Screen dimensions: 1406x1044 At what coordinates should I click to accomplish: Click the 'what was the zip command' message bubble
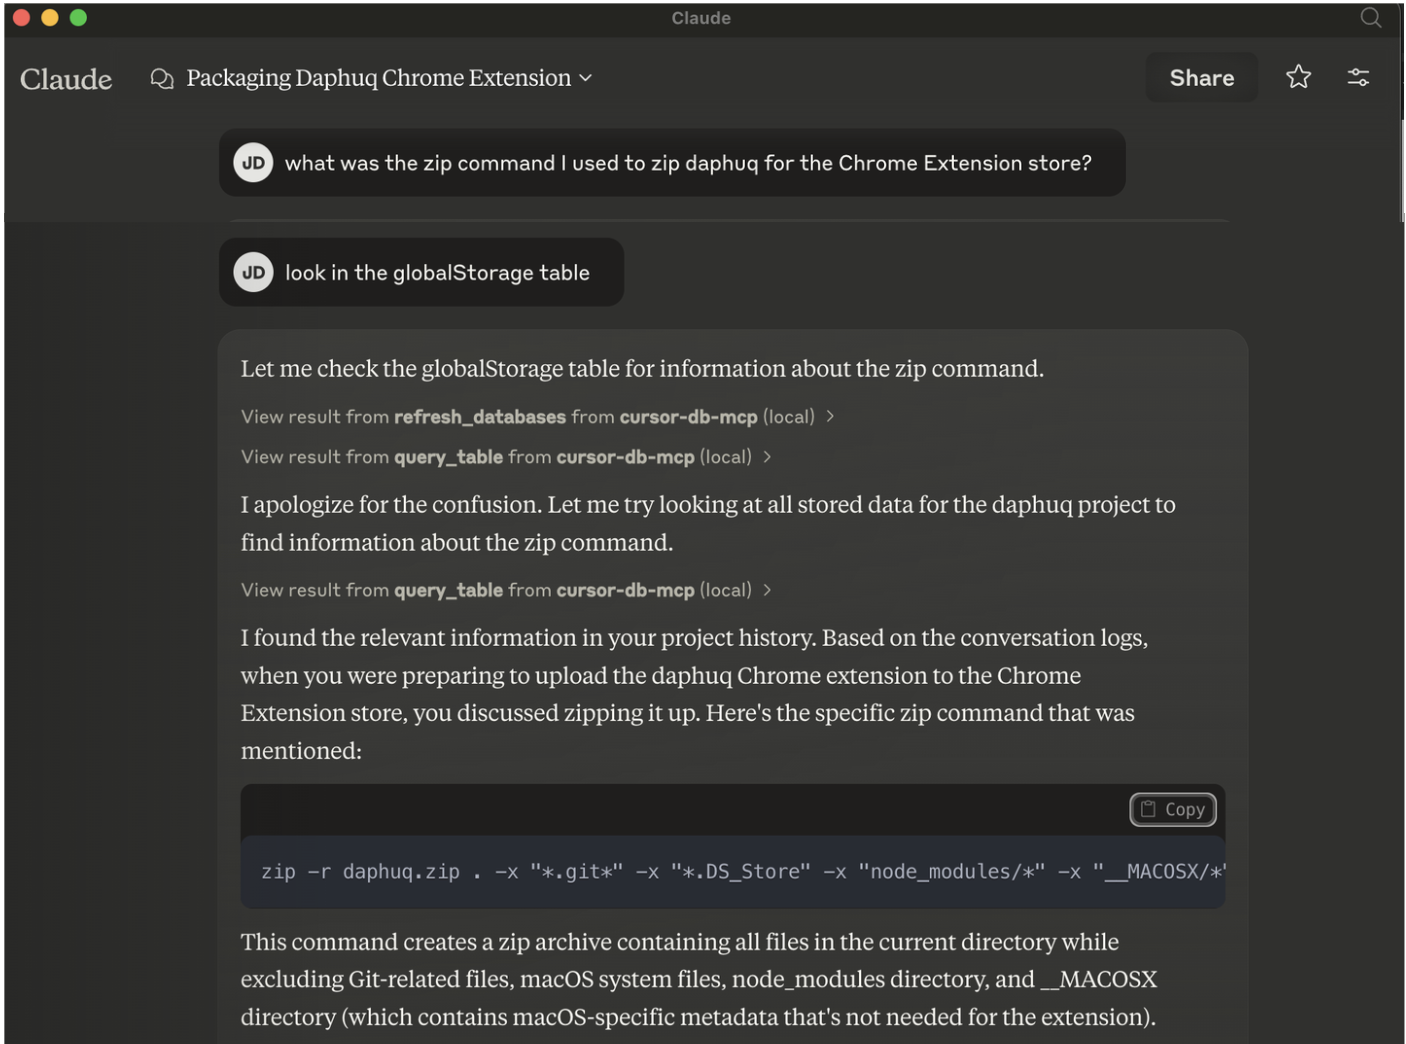[x=690, y=162]
